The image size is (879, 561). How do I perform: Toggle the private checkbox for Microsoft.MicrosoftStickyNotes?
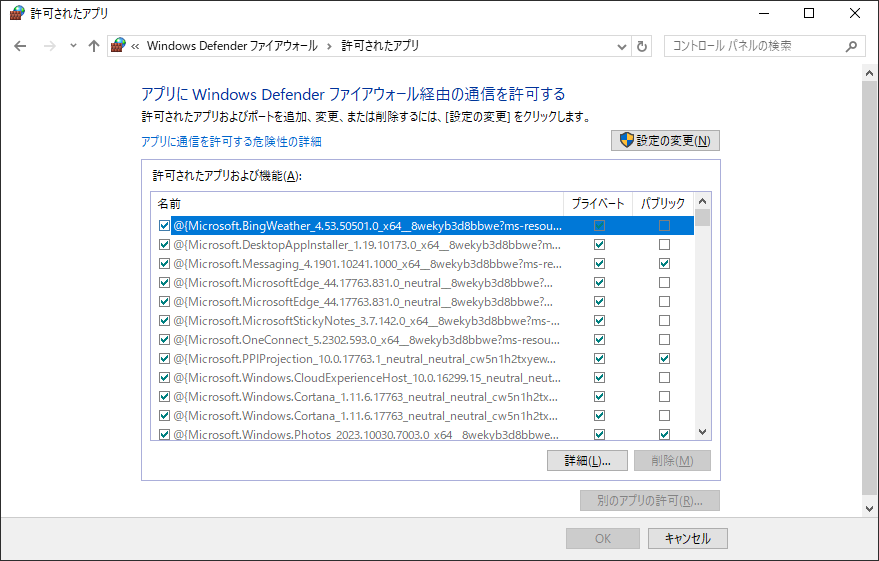[599, 321]
